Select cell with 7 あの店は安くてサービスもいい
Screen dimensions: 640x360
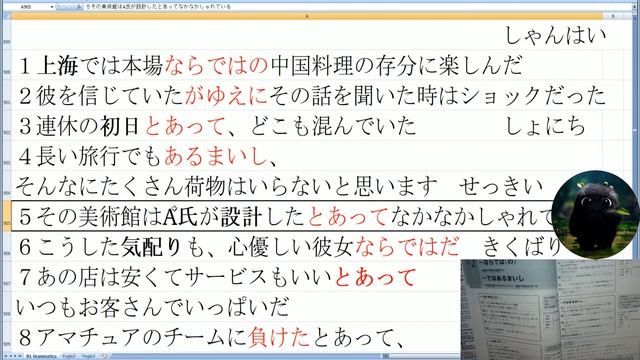[236, 277]
